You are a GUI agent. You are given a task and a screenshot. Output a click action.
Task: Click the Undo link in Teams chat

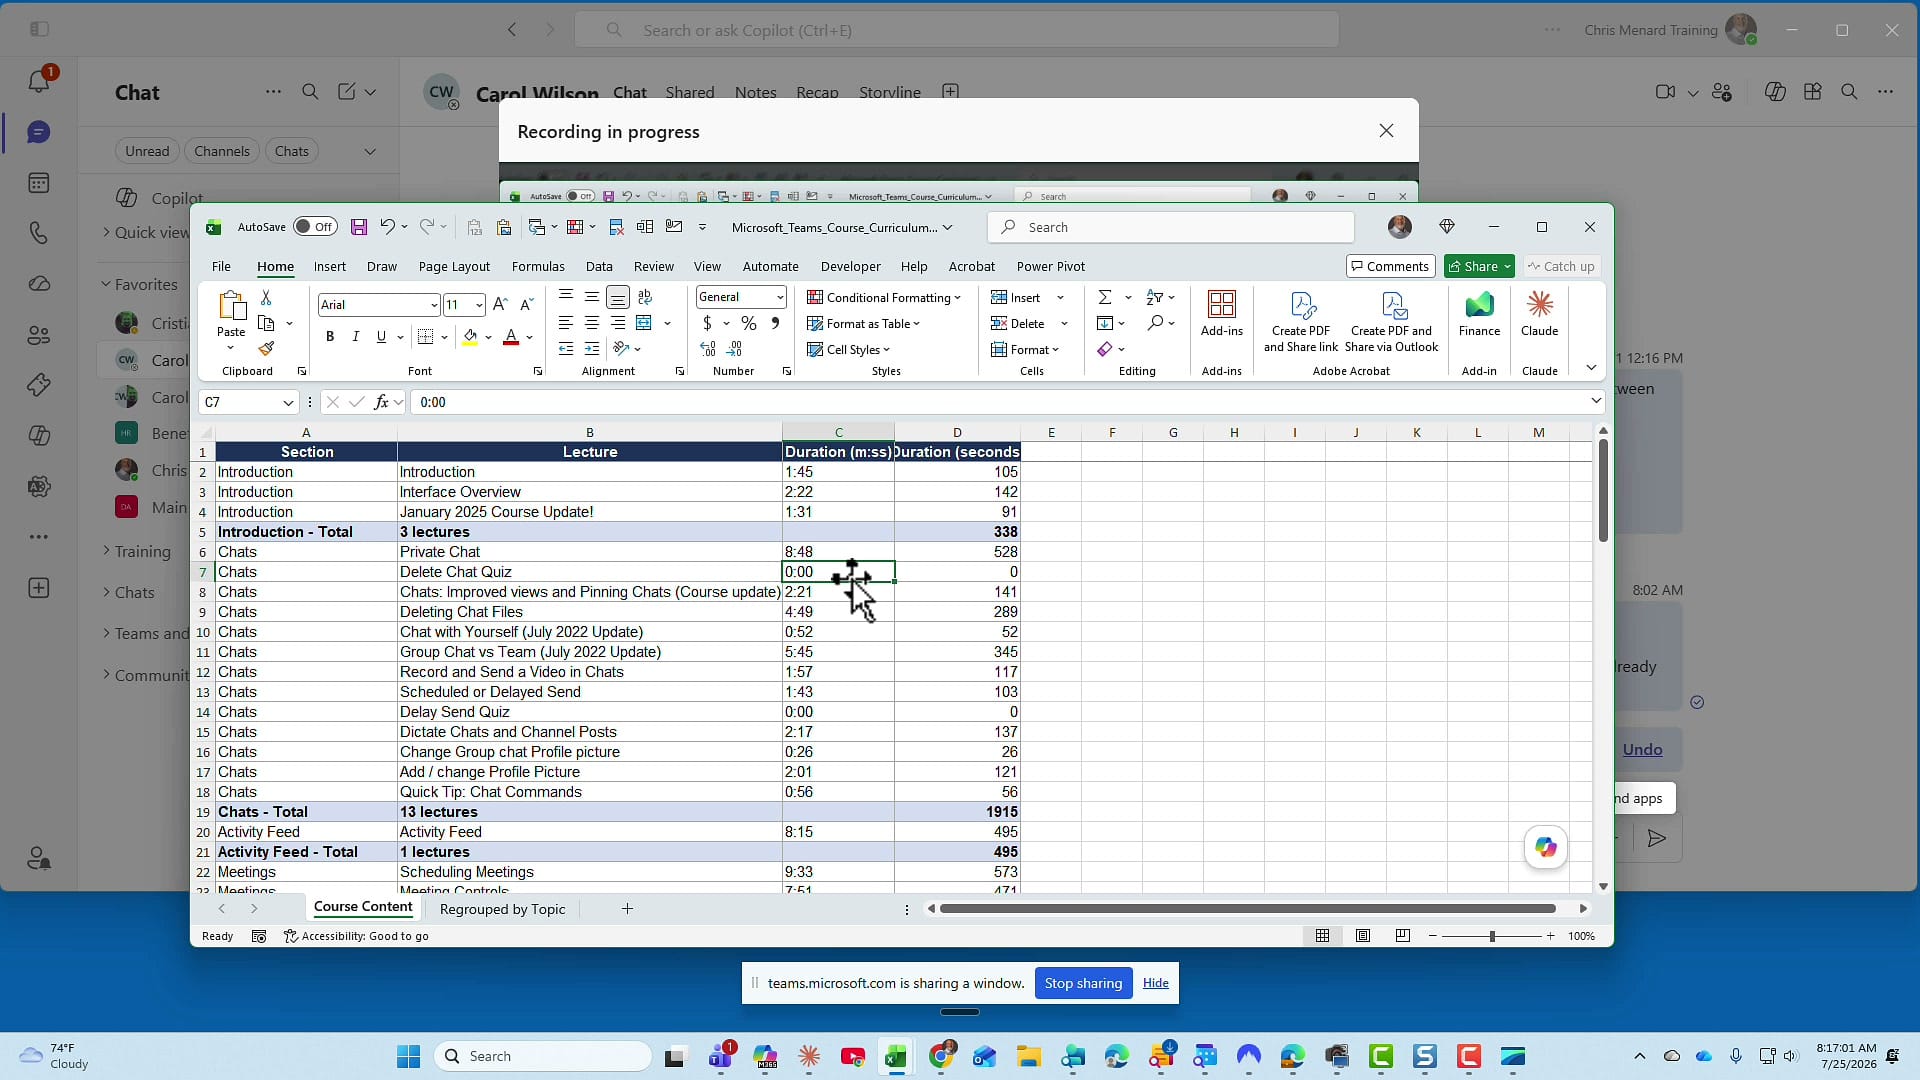pyautogui.click(x=1642, y=750)
